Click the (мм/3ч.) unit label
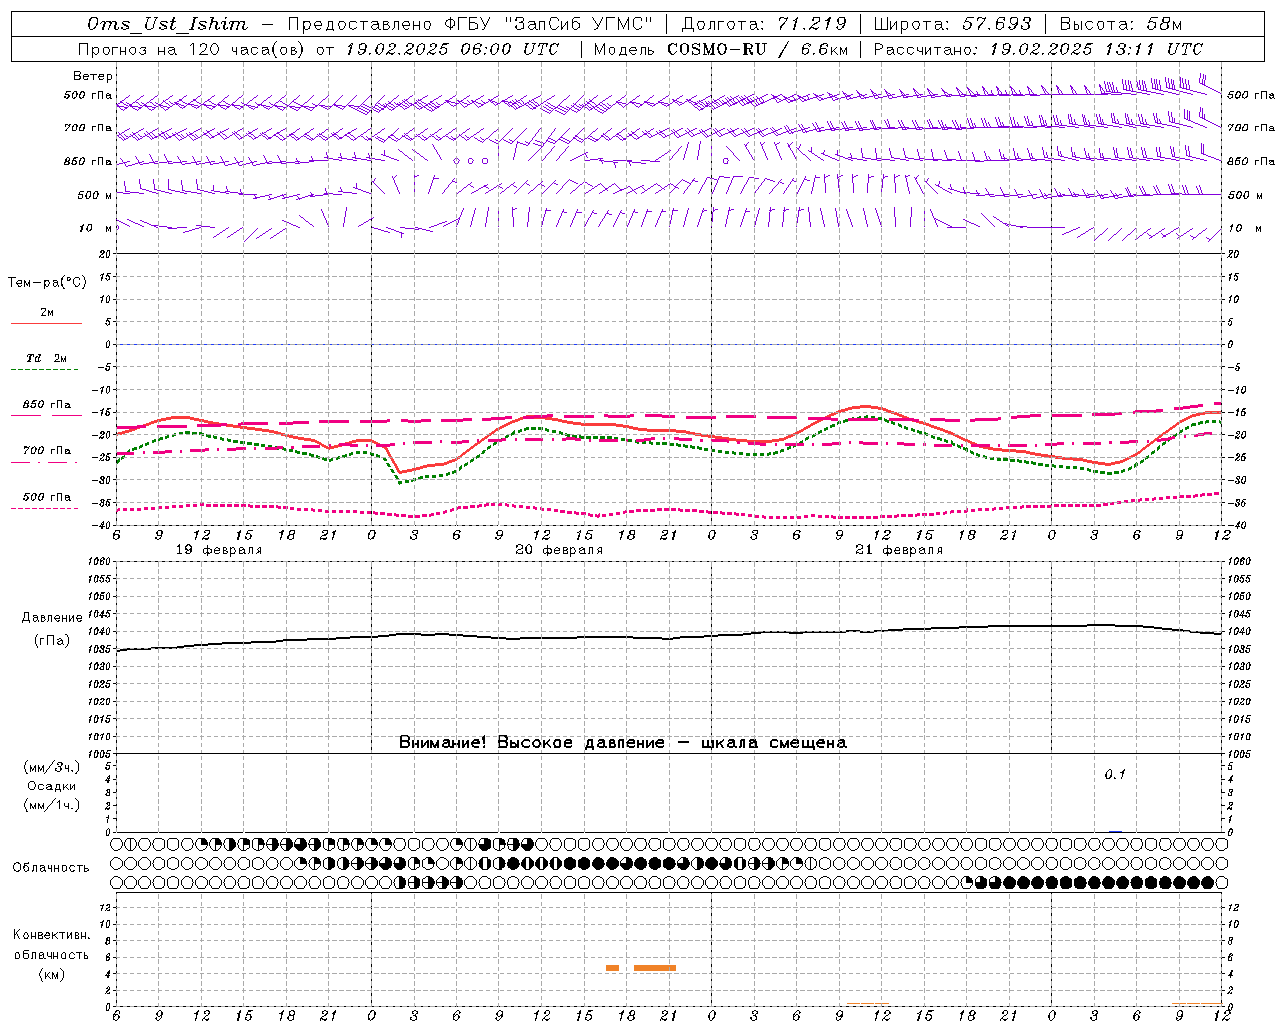1280x1024 pixels. (52, 767)
